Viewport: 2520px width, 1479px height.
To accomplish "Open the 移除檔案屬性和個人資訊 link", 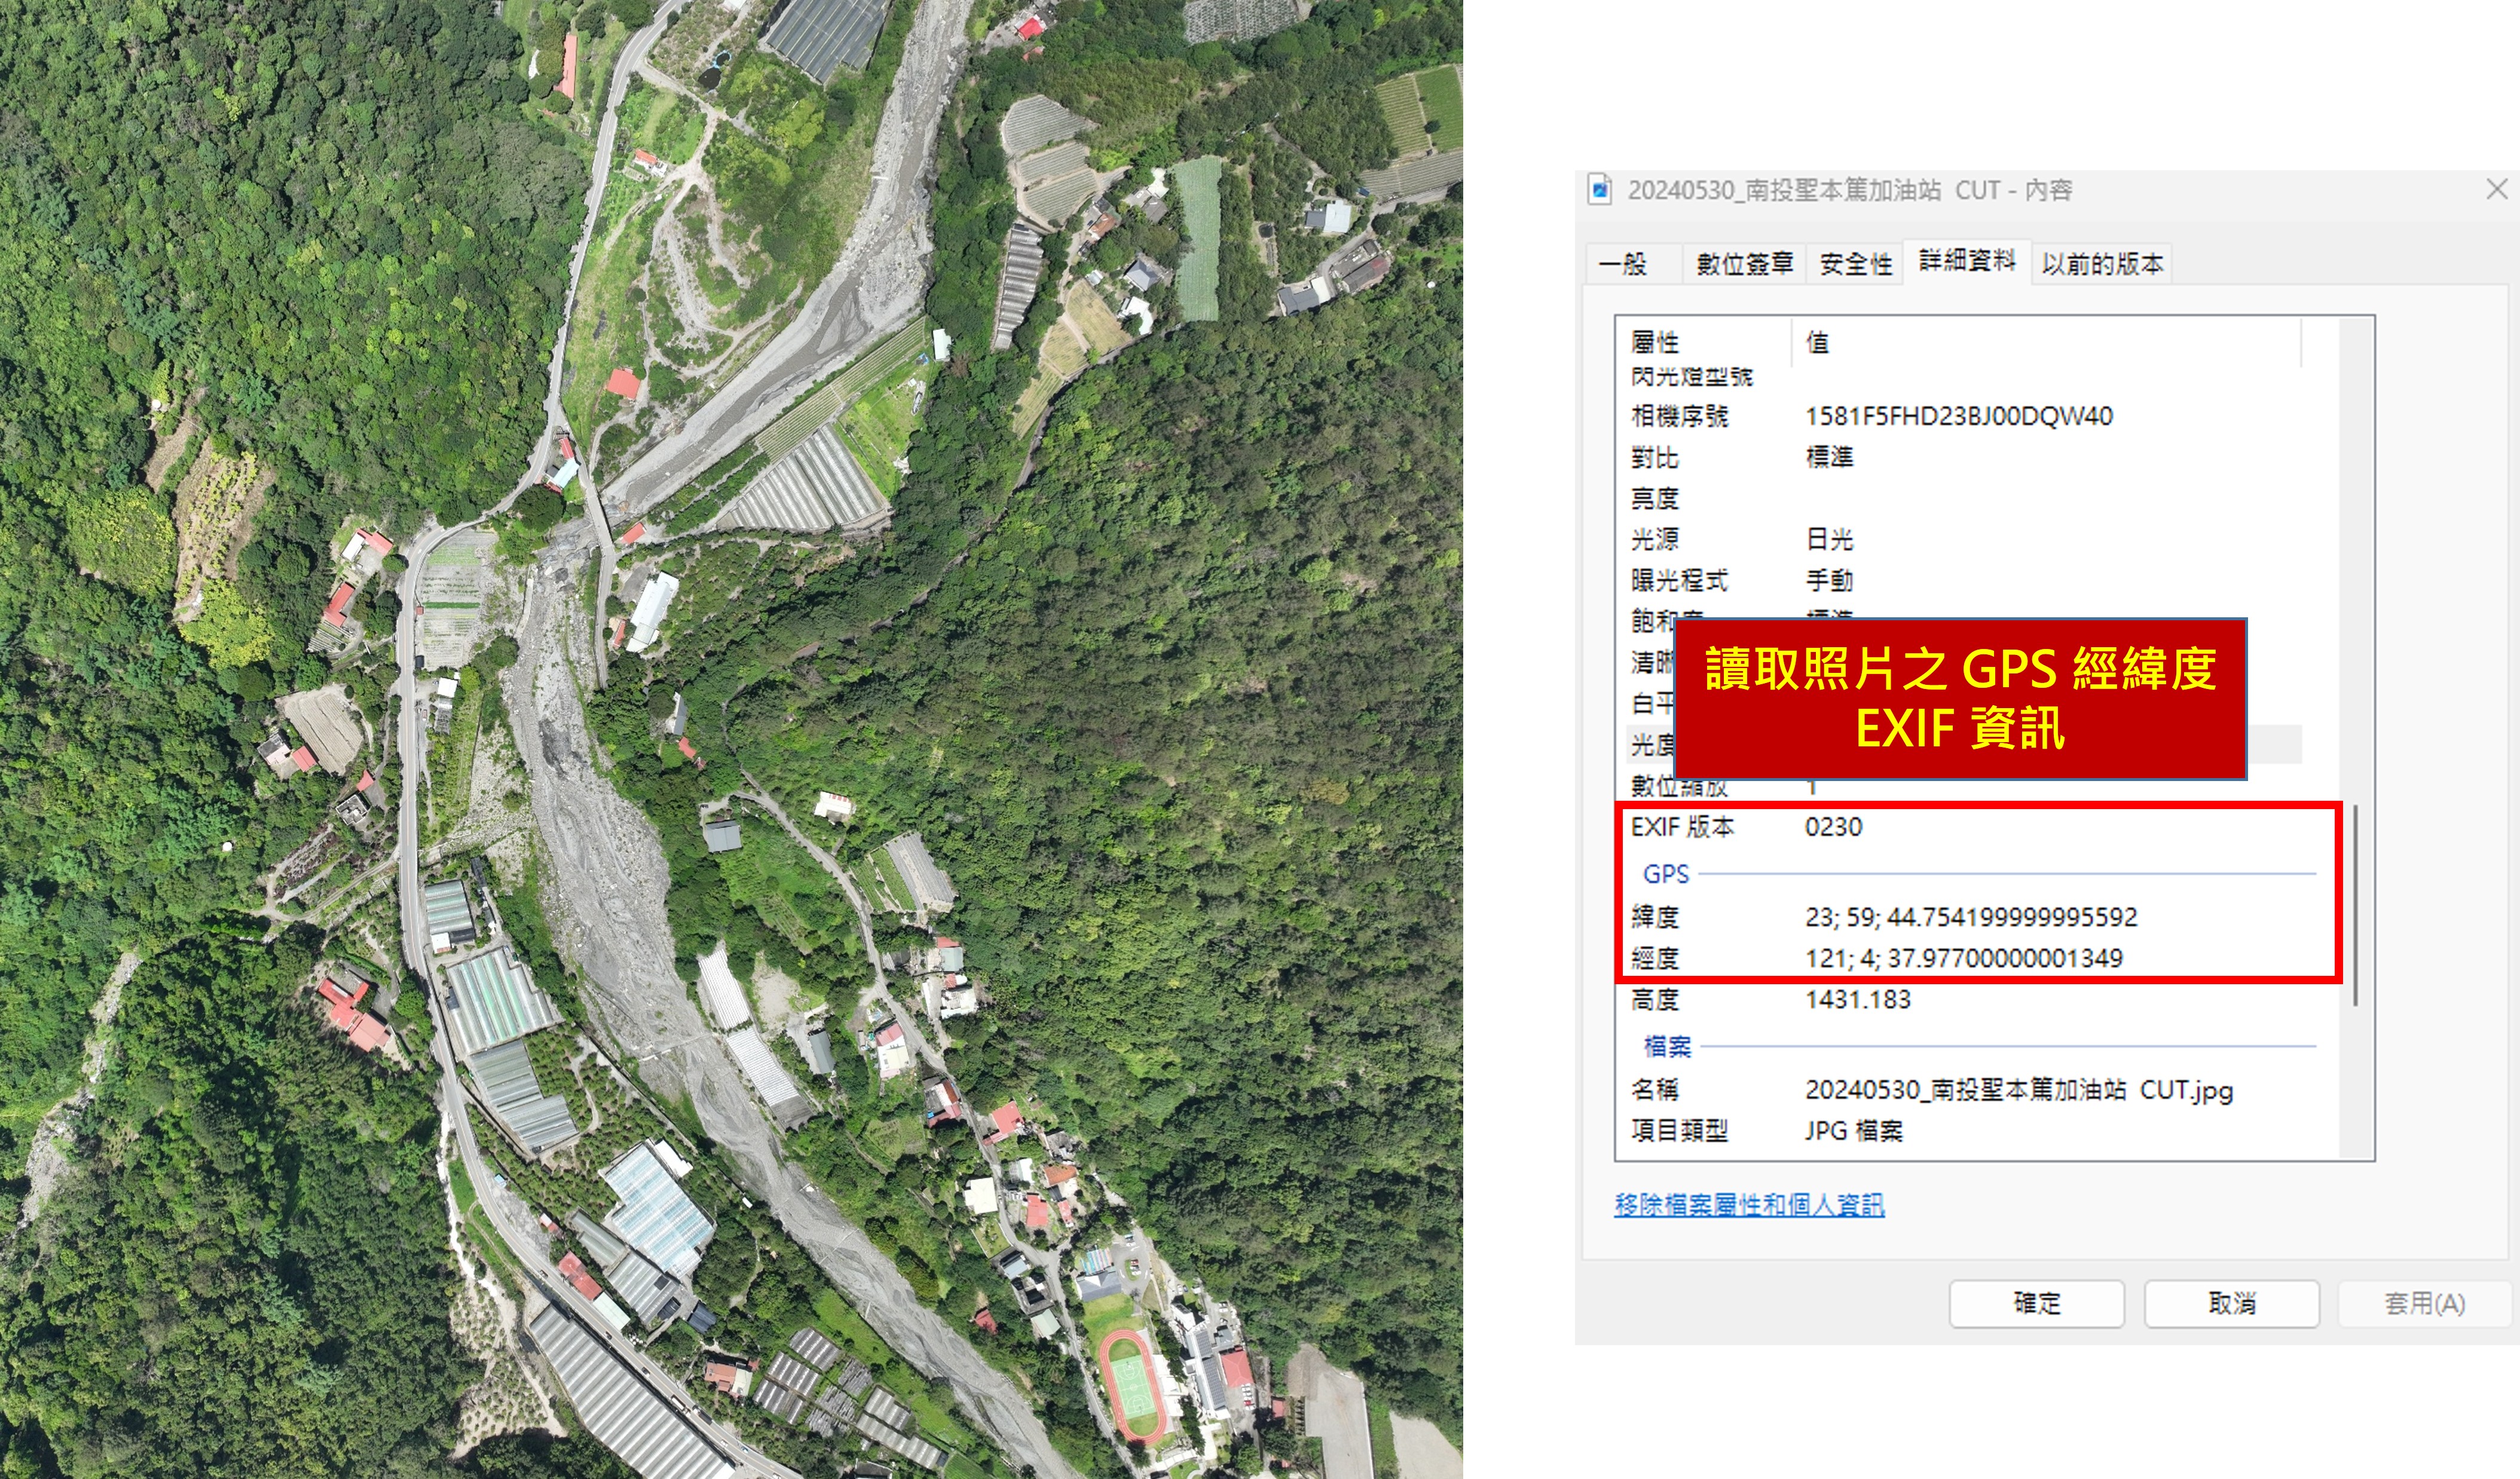I will point(1749,1205).
